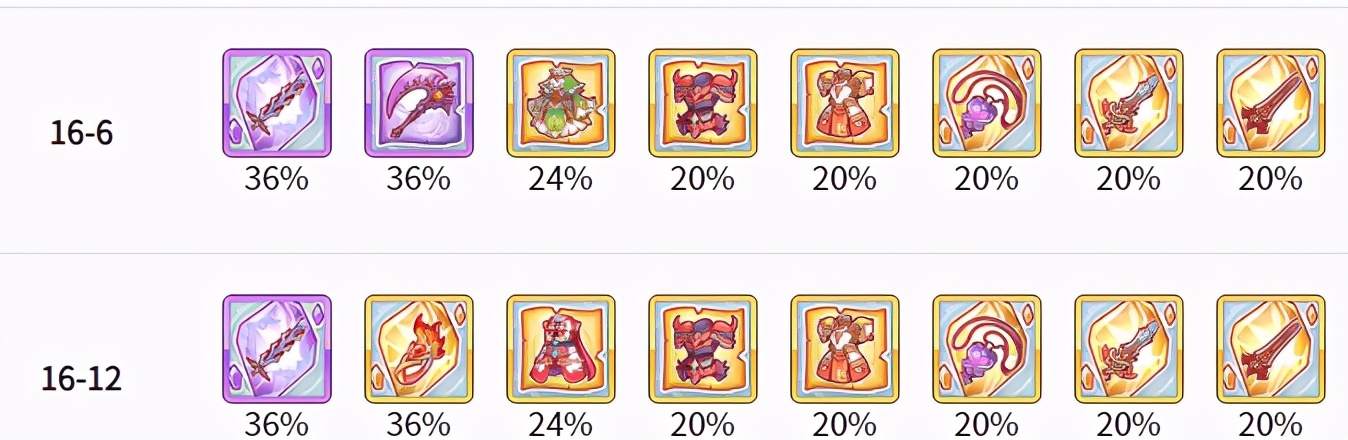Click the 16-6 stage label
Image resolution: width=1348 pixels, height=440 pixels.
81,133
